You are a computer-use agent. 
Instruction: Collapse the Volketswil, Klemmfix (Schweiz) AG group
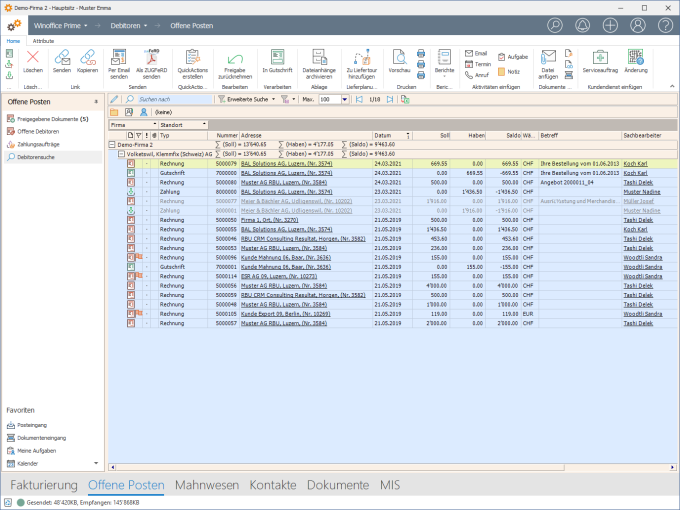click(x=121, y=154)
